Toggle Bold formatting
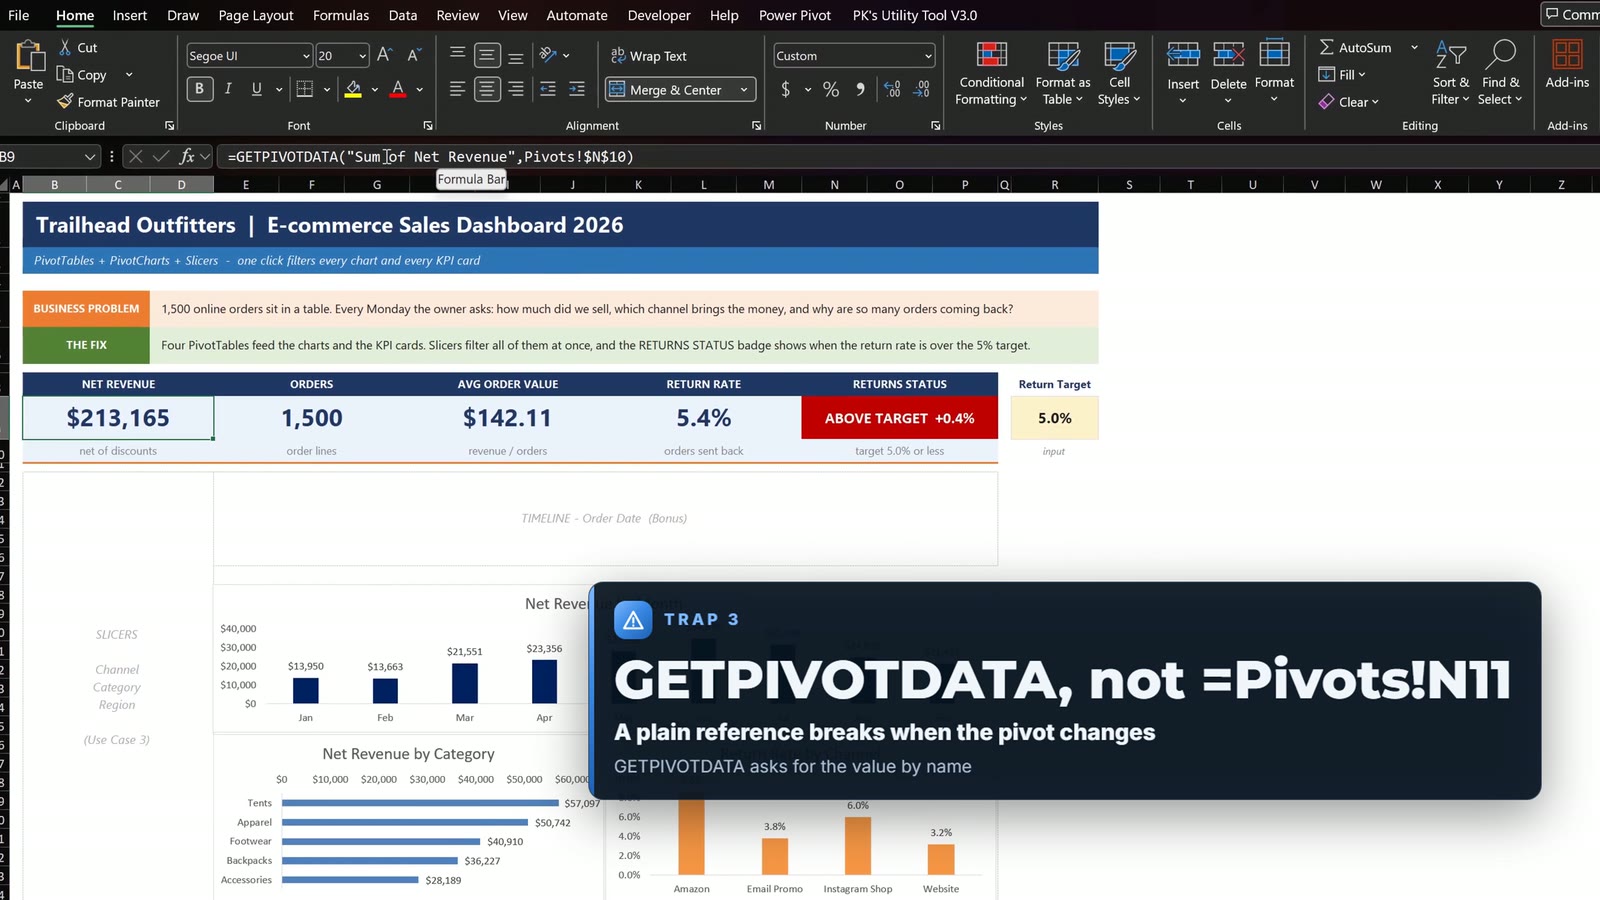This screenshot has height=900, width=1600. click(x=199, y=89)
